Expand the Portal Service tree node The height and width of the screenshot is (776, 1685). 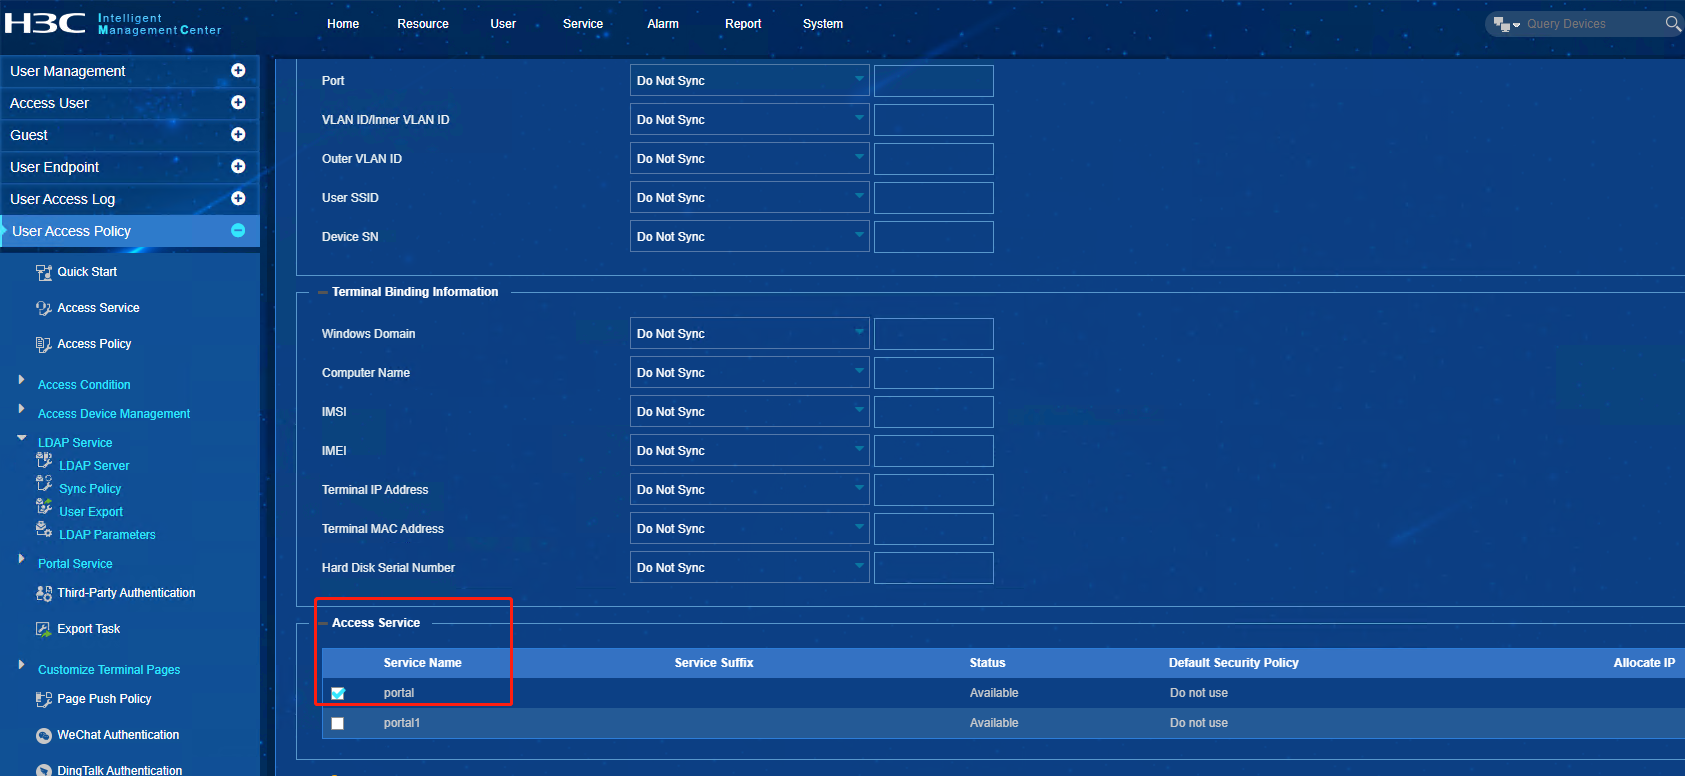click(x=21, y=559)
